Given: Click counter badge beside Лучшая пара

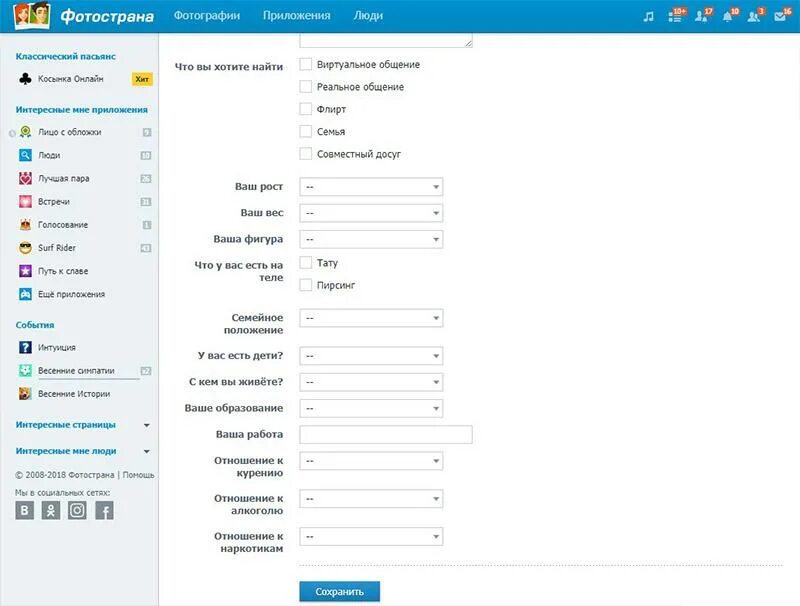Looking at the screenshot, I should pyautogui.click(x=146, y=179).
